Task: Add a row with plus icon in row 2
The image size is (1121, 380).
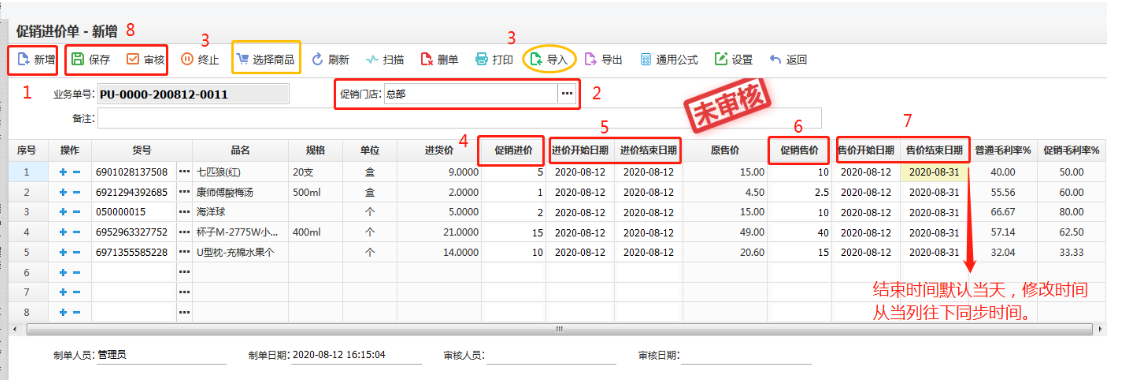Action: (x=63, y=192)
